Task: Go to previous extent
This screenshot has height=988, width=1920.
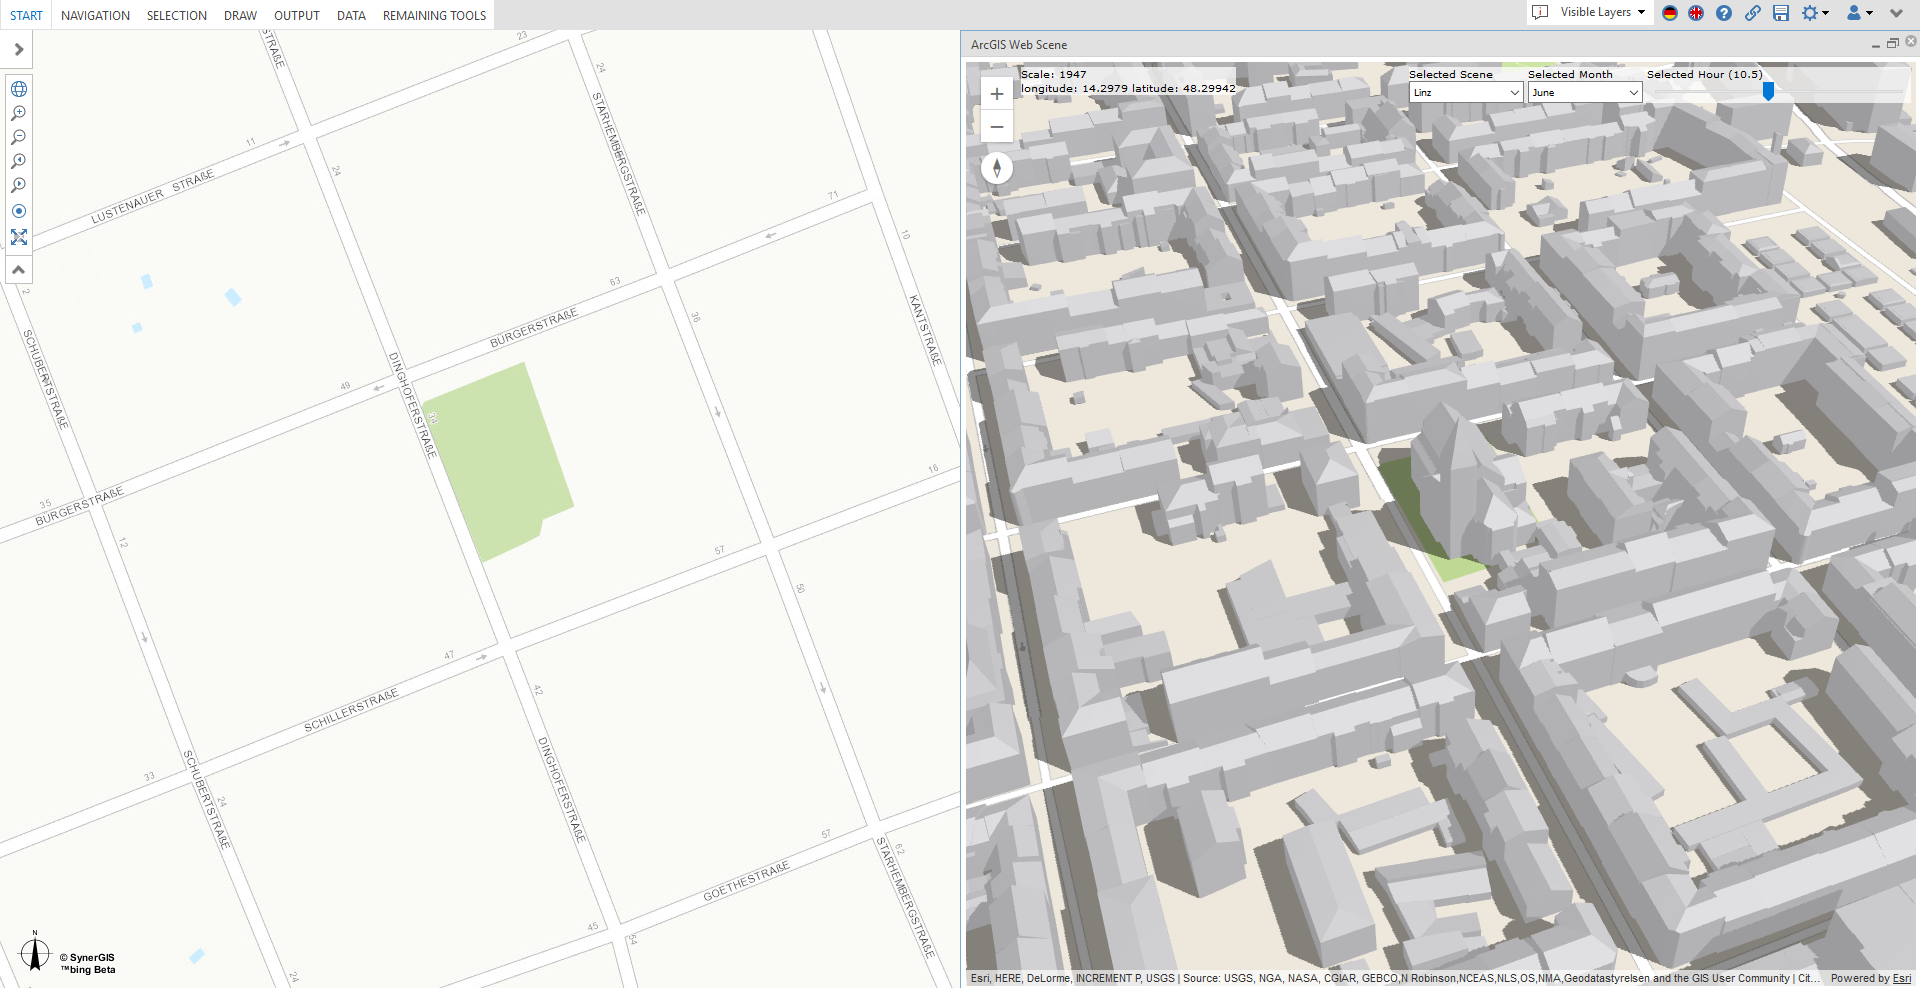Action: [18, 161]
